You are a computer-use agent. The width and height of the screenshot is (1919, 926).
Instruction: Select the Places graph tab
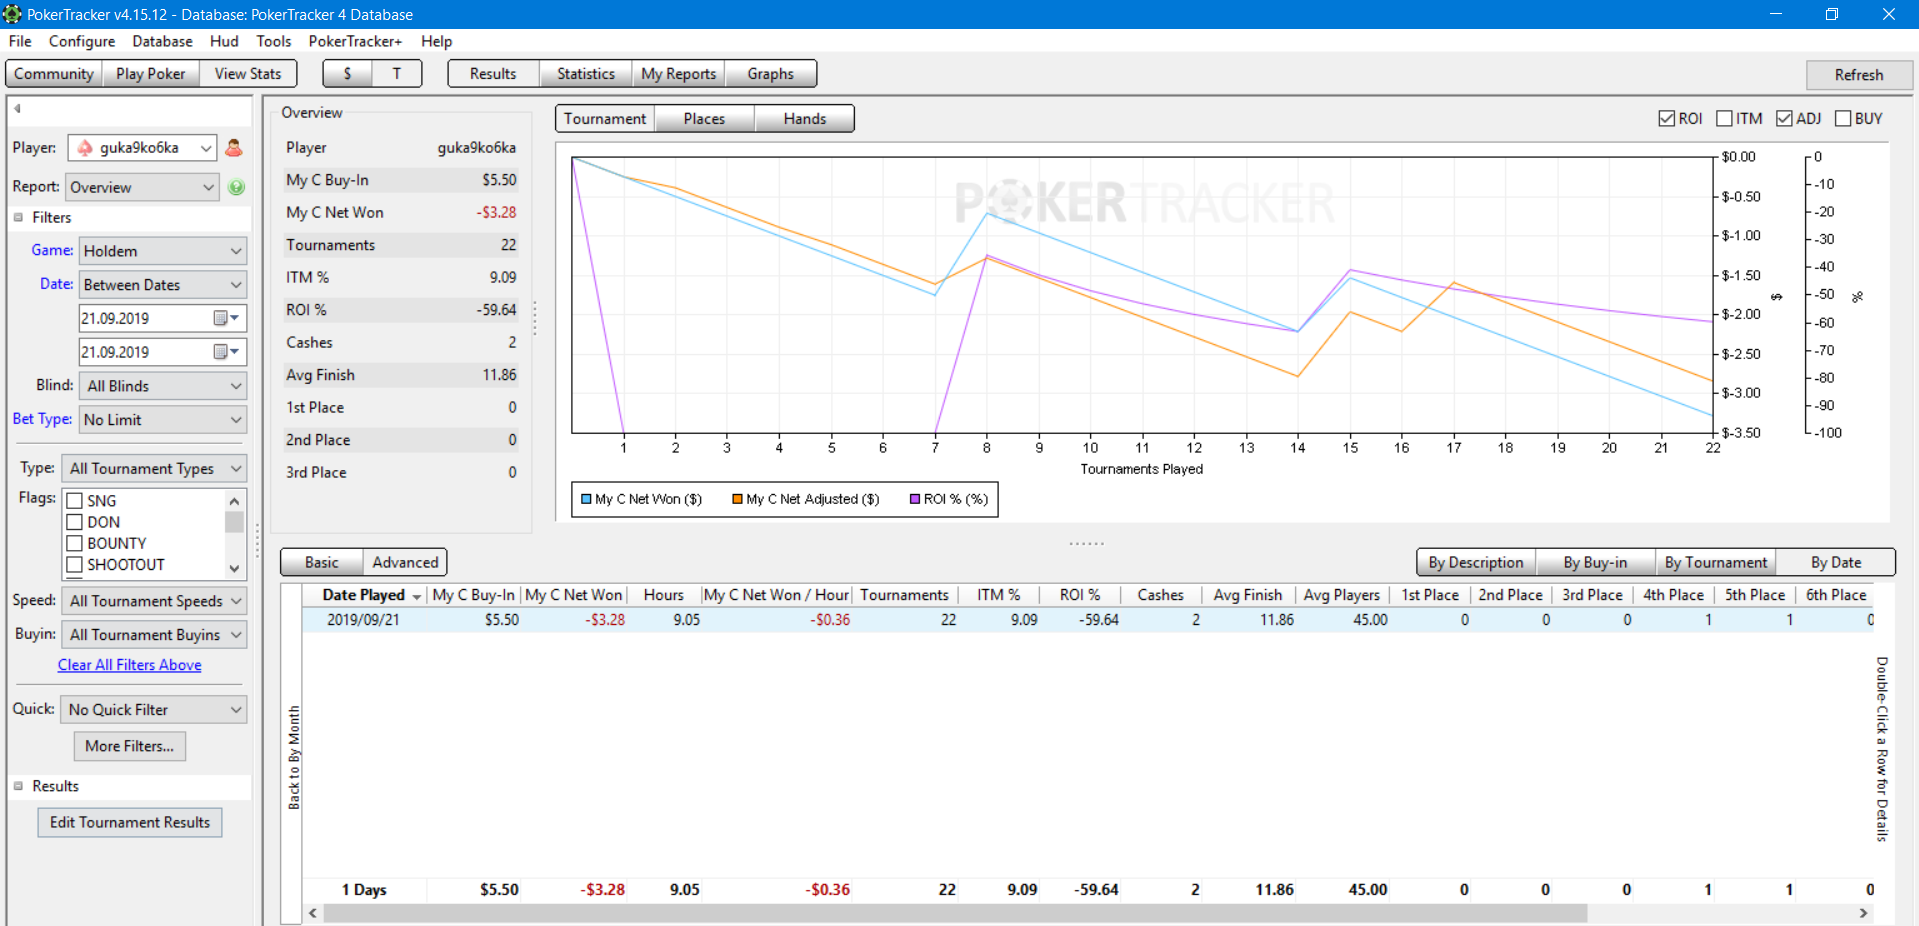704,119
